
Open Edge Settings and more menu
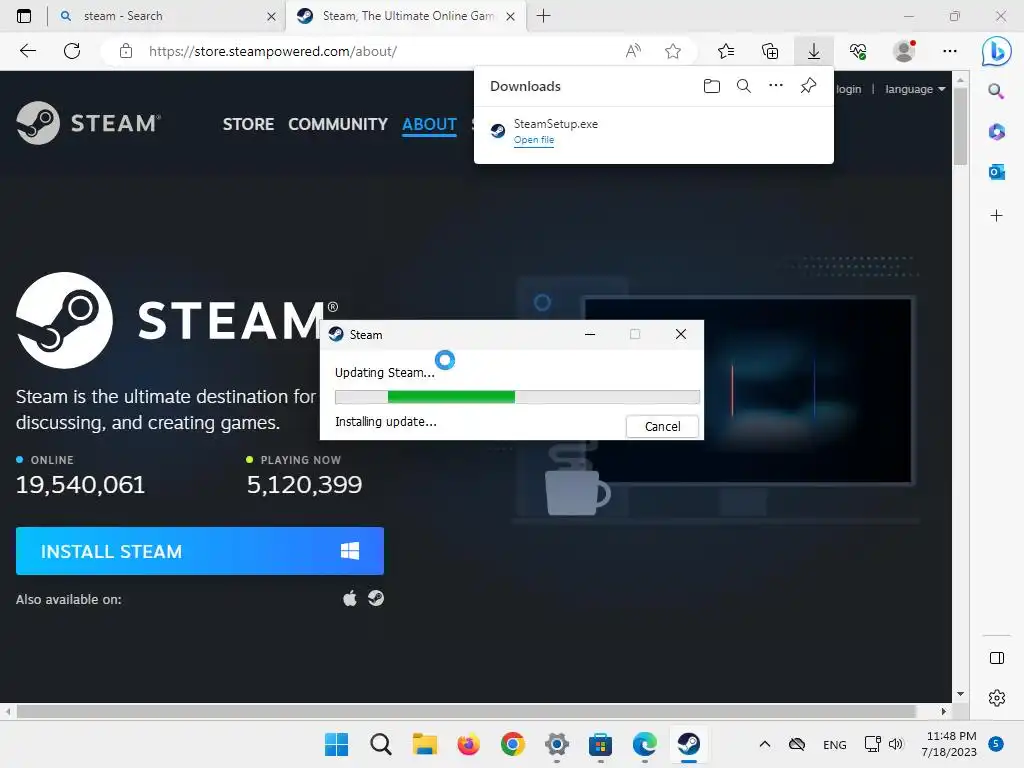click(x=950, y=51)
